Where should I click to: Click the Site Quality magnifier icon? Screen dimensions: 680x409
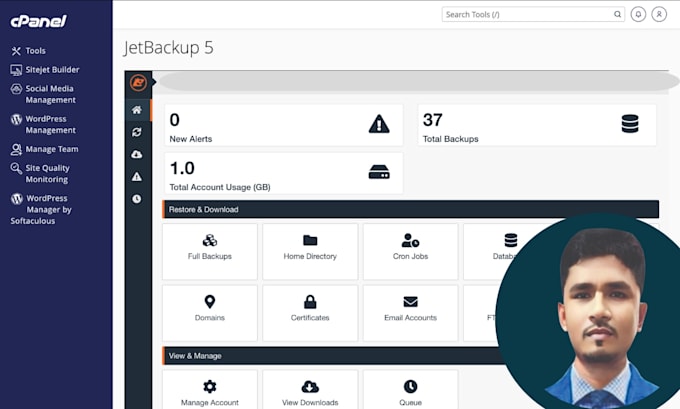pyautogui.click(x=16, y=168)
